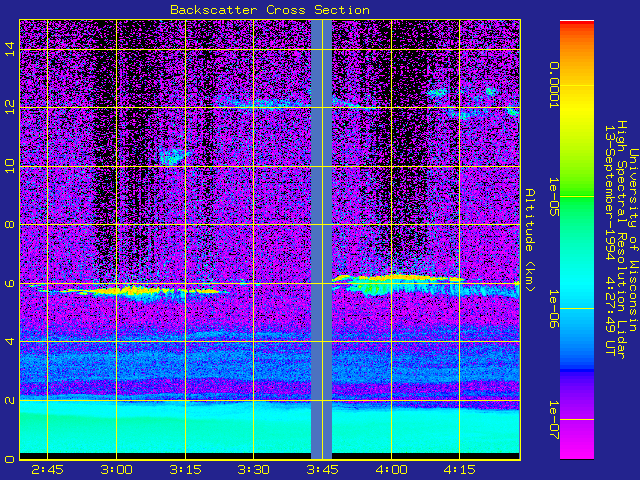Click the 4:00 time axis label
Image resolution: width=640 pixels, height=480 pixels.
(391, 470)
